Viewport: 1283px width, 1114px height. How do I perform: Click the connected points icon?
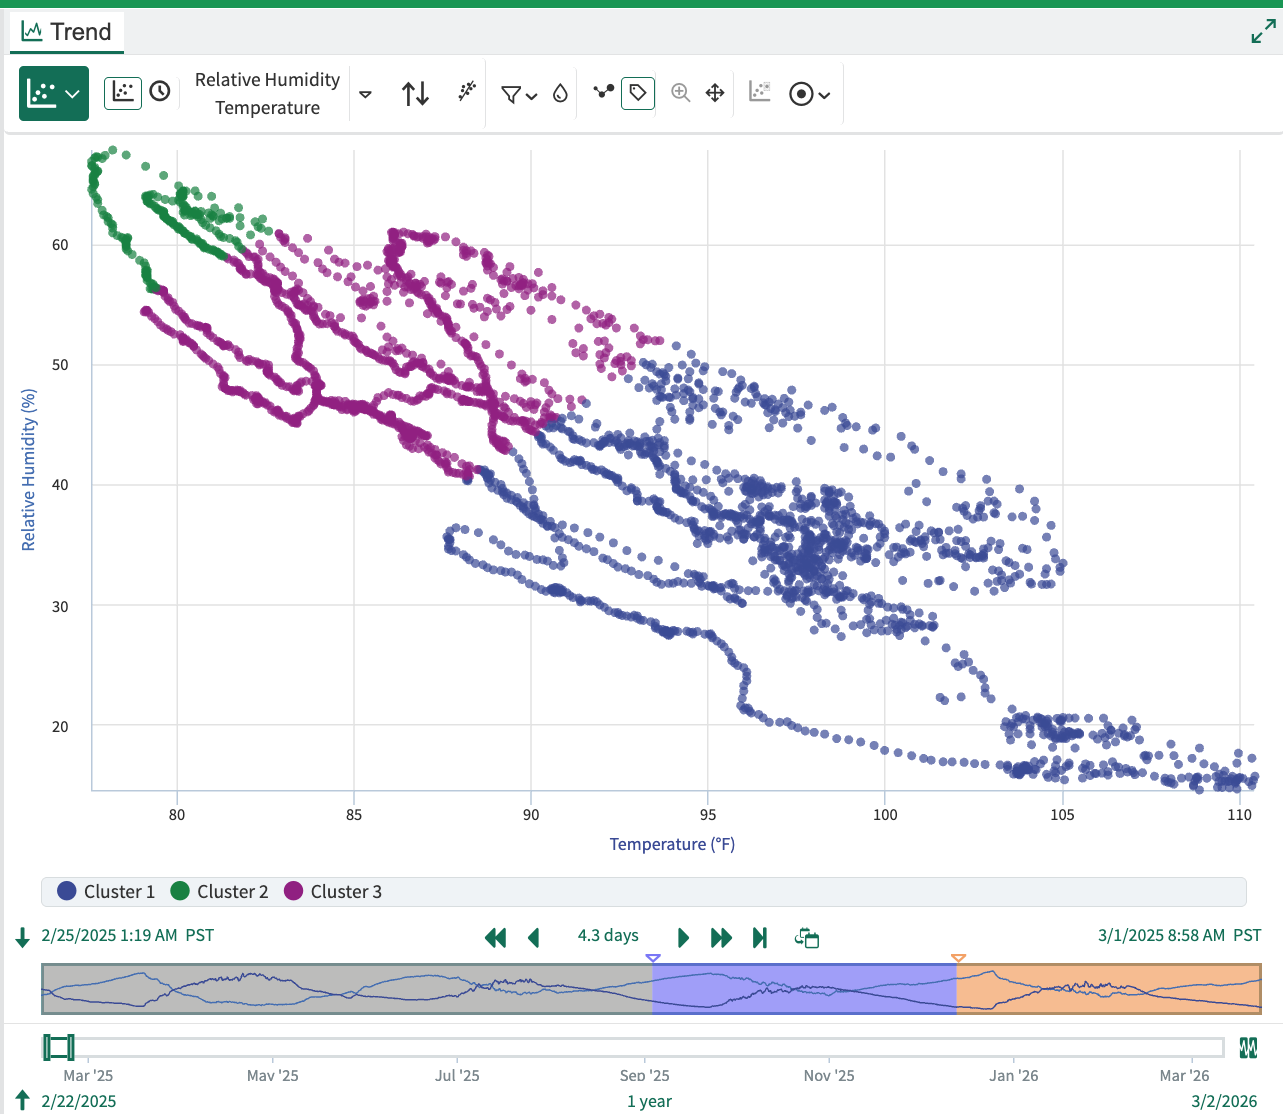click(603, 92)
